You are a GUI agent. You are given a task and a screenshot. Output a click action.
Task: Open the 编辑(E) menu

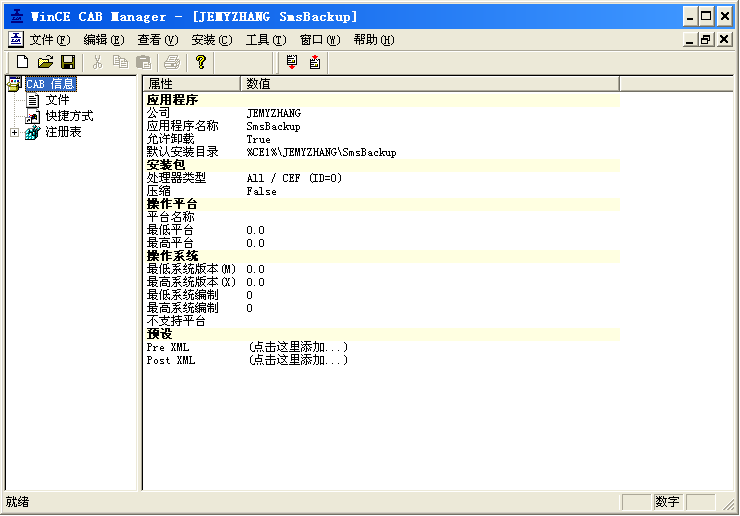104,40
